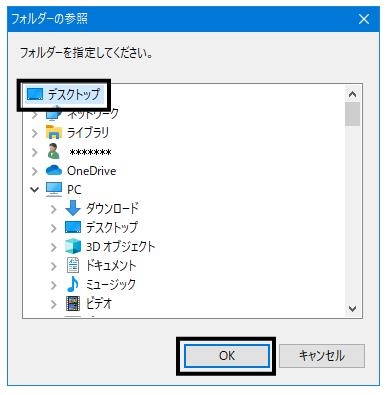Select the Library (ライブラリ) folder icon
Screen dimensions: 388x395
click(54, 132)
